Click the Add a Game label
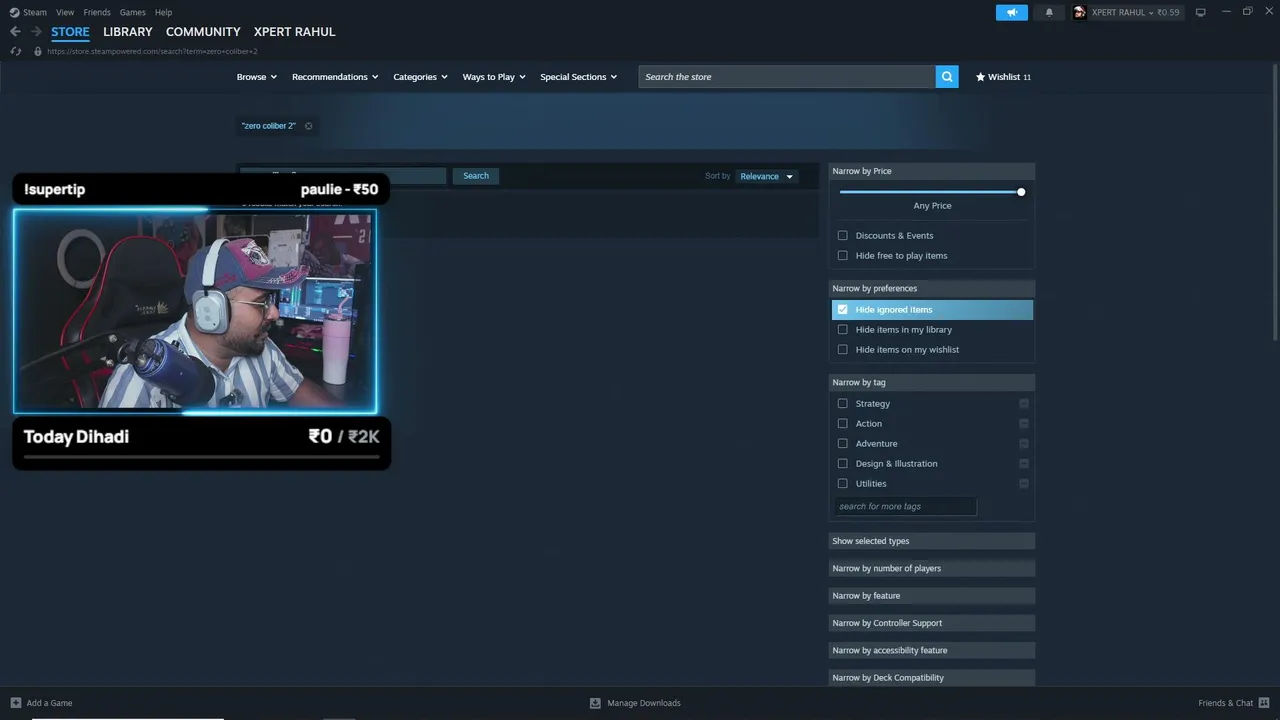 coord(49,703)
